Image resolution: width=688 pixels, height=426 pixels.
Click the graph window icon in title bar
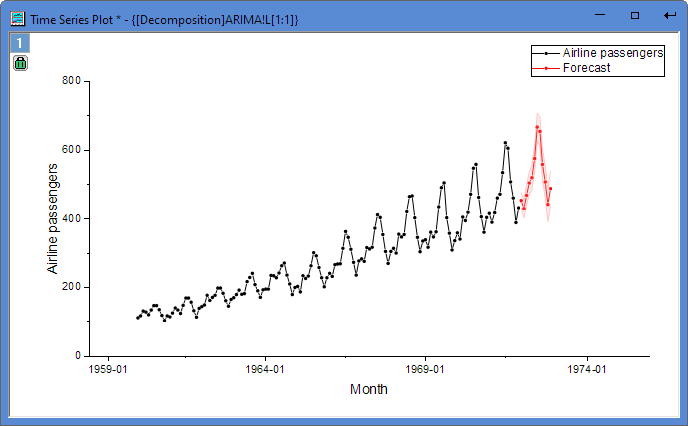[x=17, y=16]
